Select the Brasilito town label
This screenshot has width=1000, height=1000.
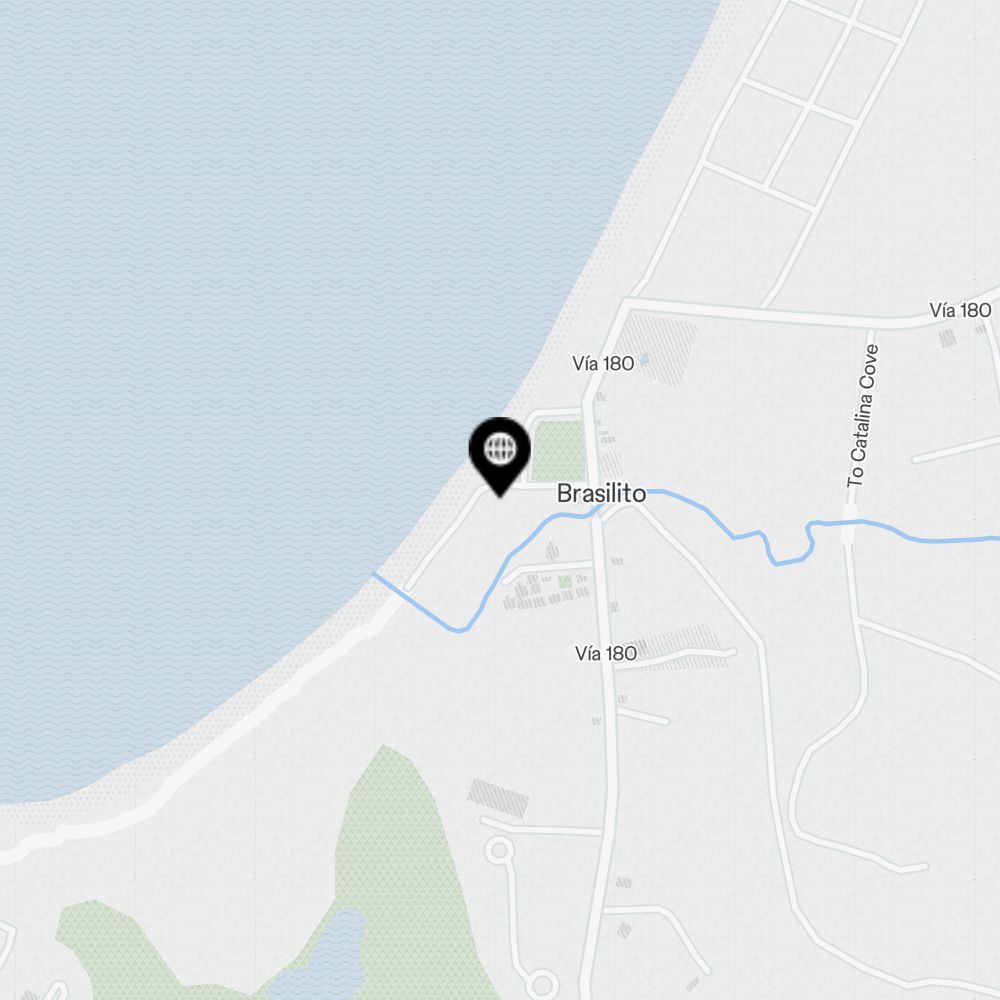pyautogui.click(x=601, y=494)
